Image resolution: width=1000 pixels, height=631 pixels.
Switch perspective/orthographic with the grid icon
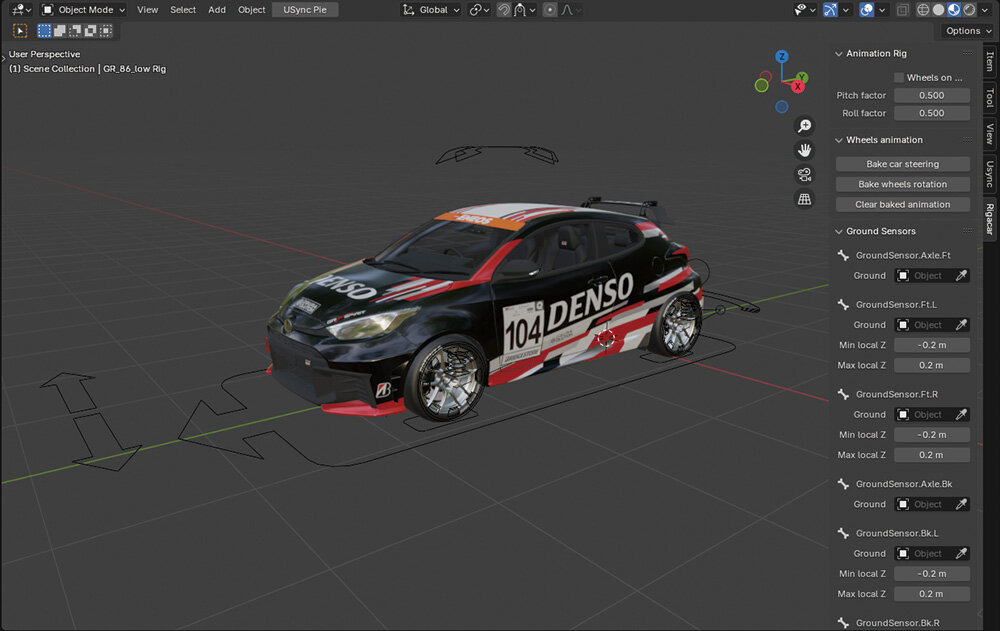point(804,199)
